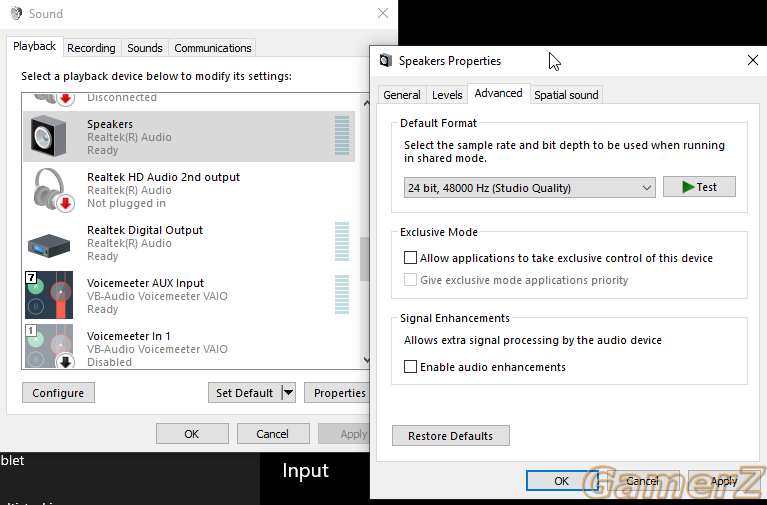767x505 pixels.
Task: Select the 'Voicemeeter In 1' device name
Action: coord(129,336)
